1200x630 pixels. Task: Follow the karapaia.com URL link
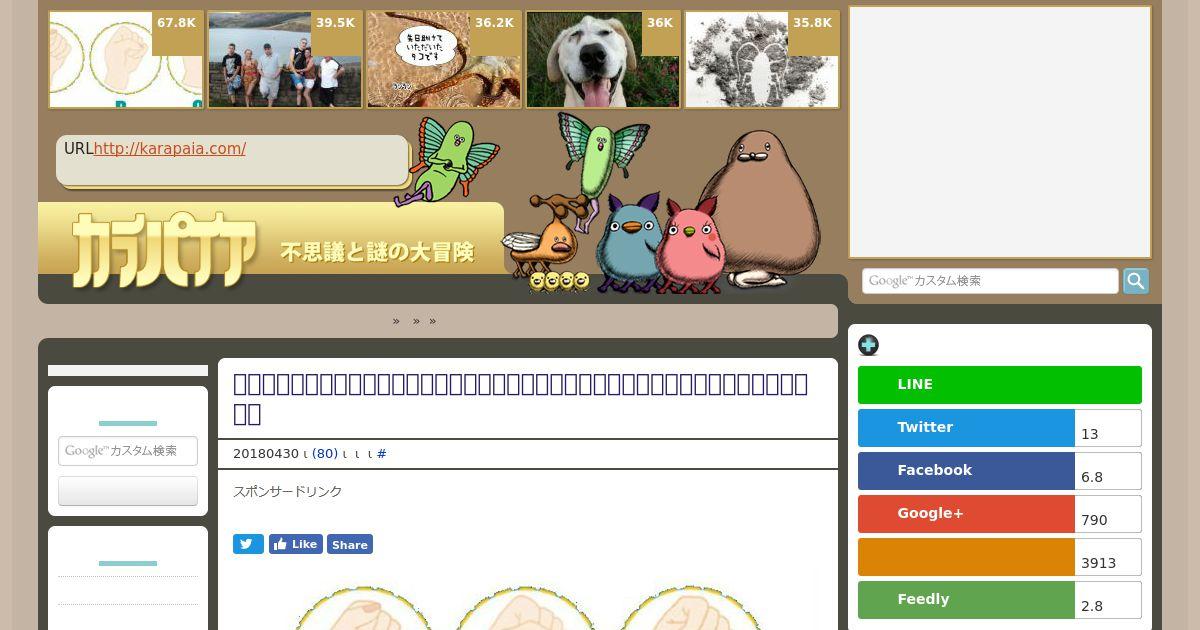point(170,149)
